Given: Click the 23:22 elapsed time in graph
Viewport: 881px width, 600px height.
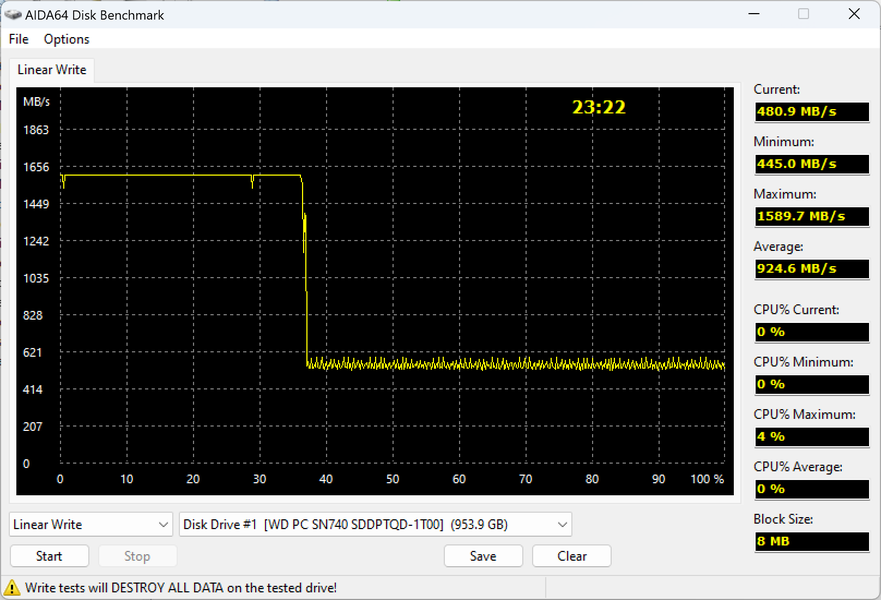Looking at the screenshot, I should 599,107.
